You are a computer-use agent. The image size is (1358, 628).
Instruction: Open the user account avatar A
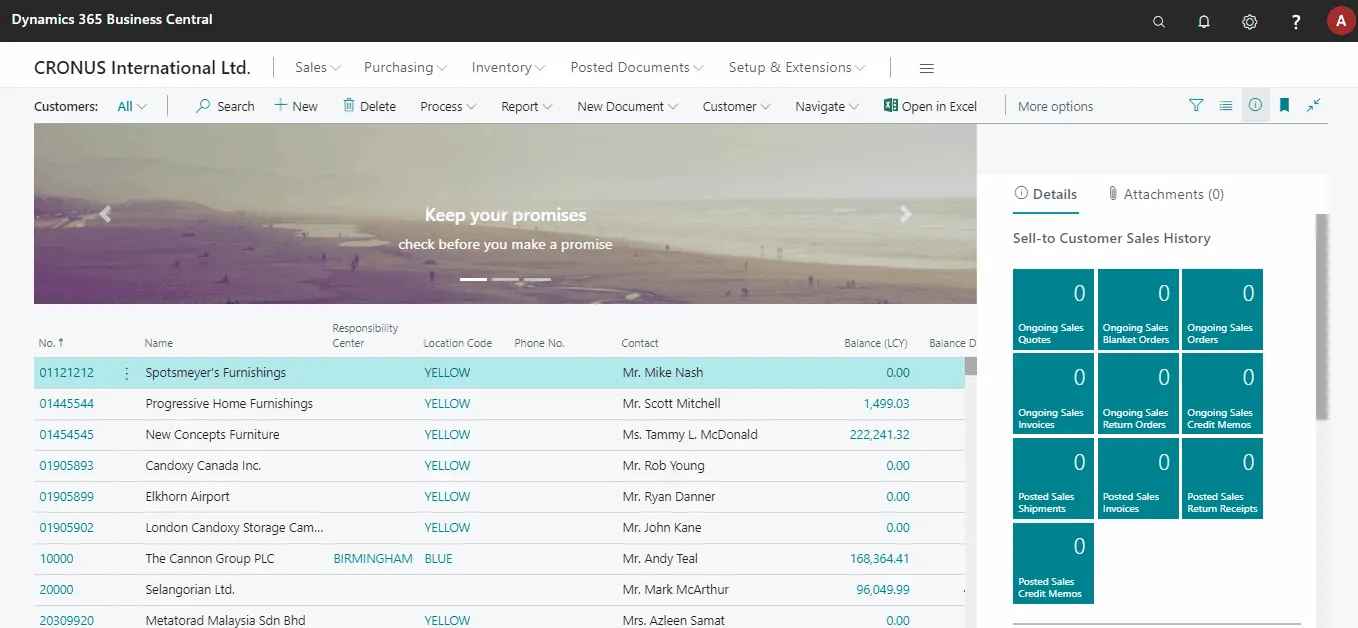click(1340, 21)
